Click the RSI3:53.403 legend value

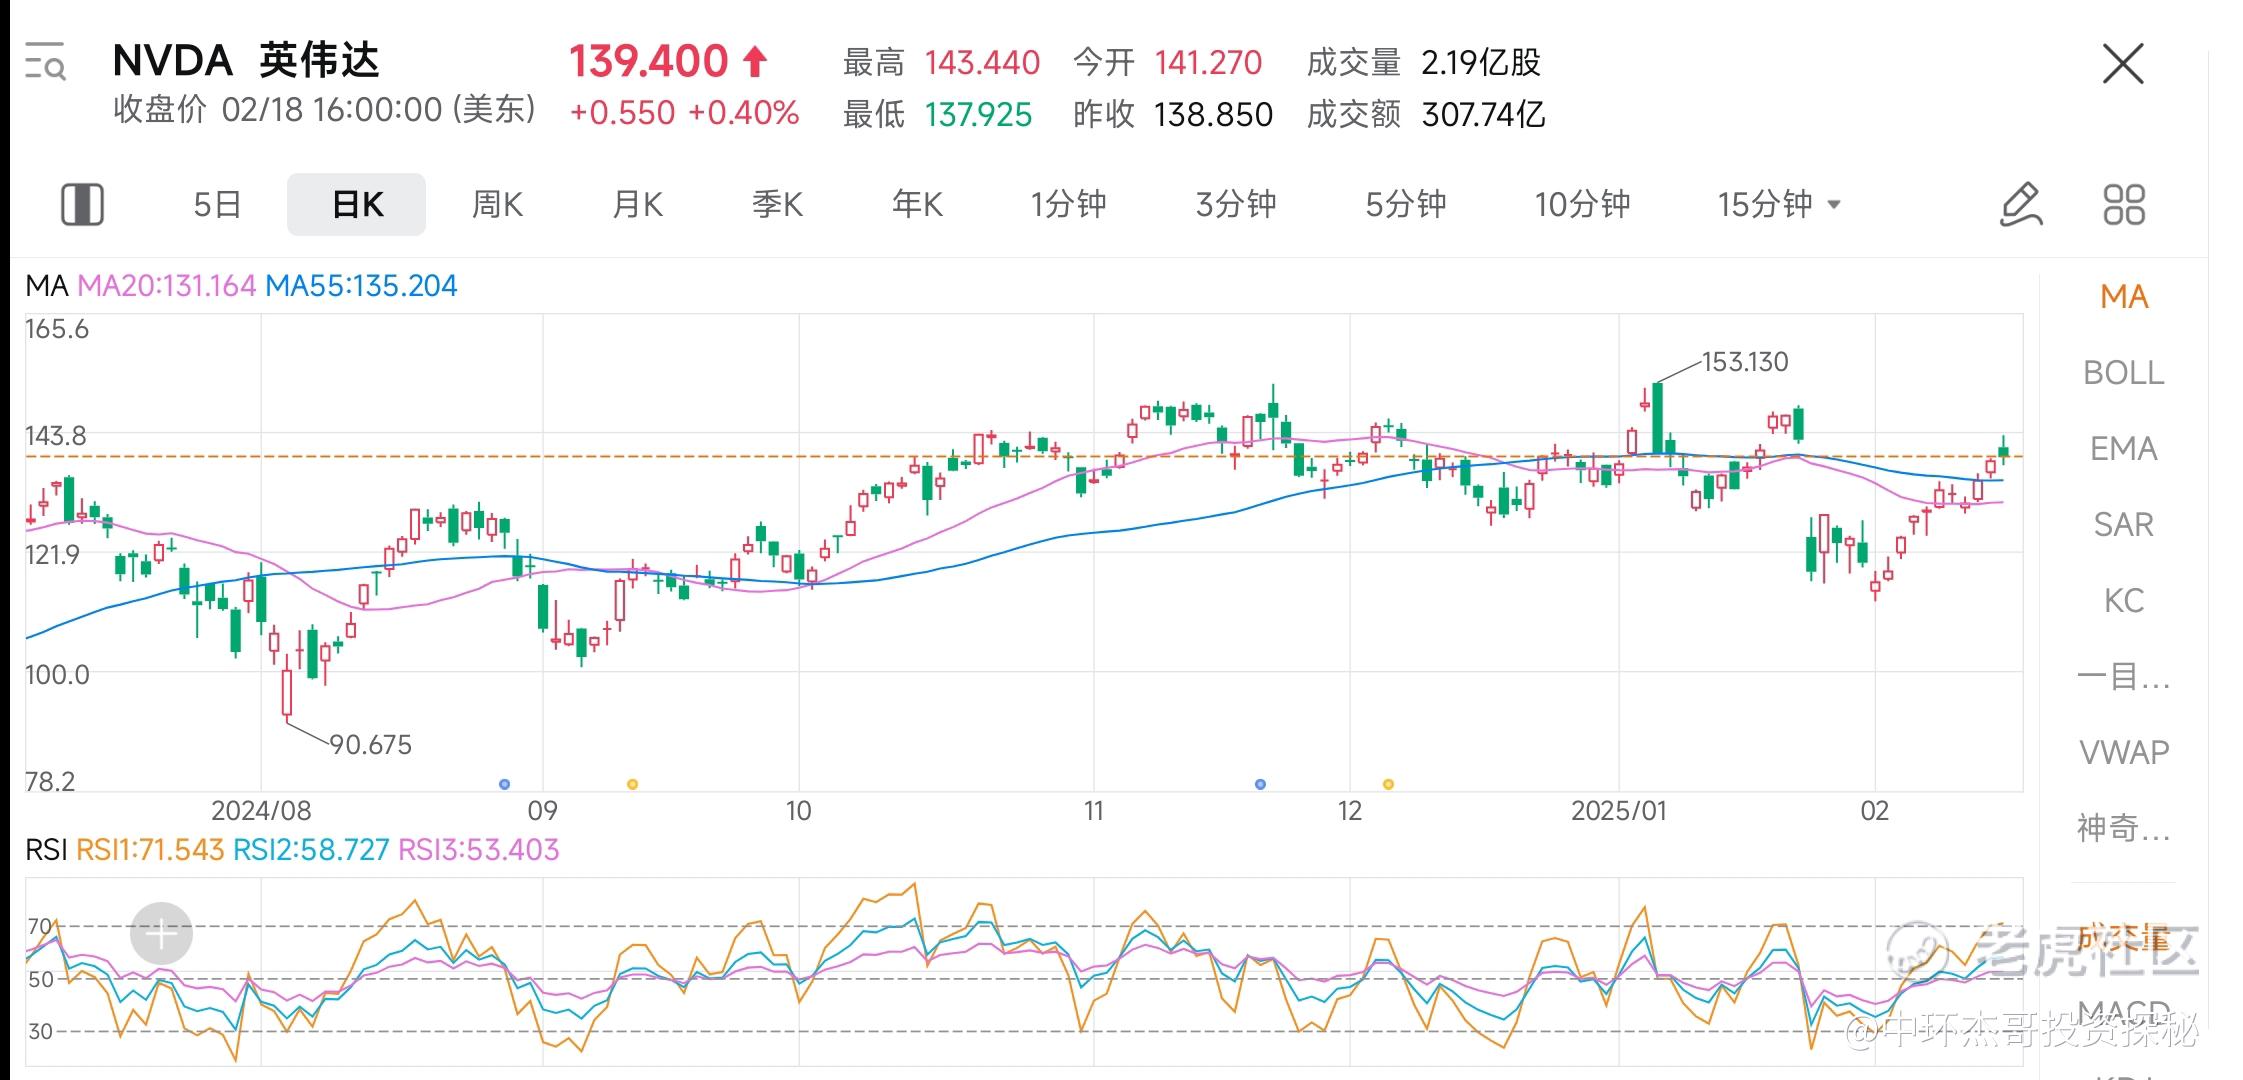pos(478,850)
